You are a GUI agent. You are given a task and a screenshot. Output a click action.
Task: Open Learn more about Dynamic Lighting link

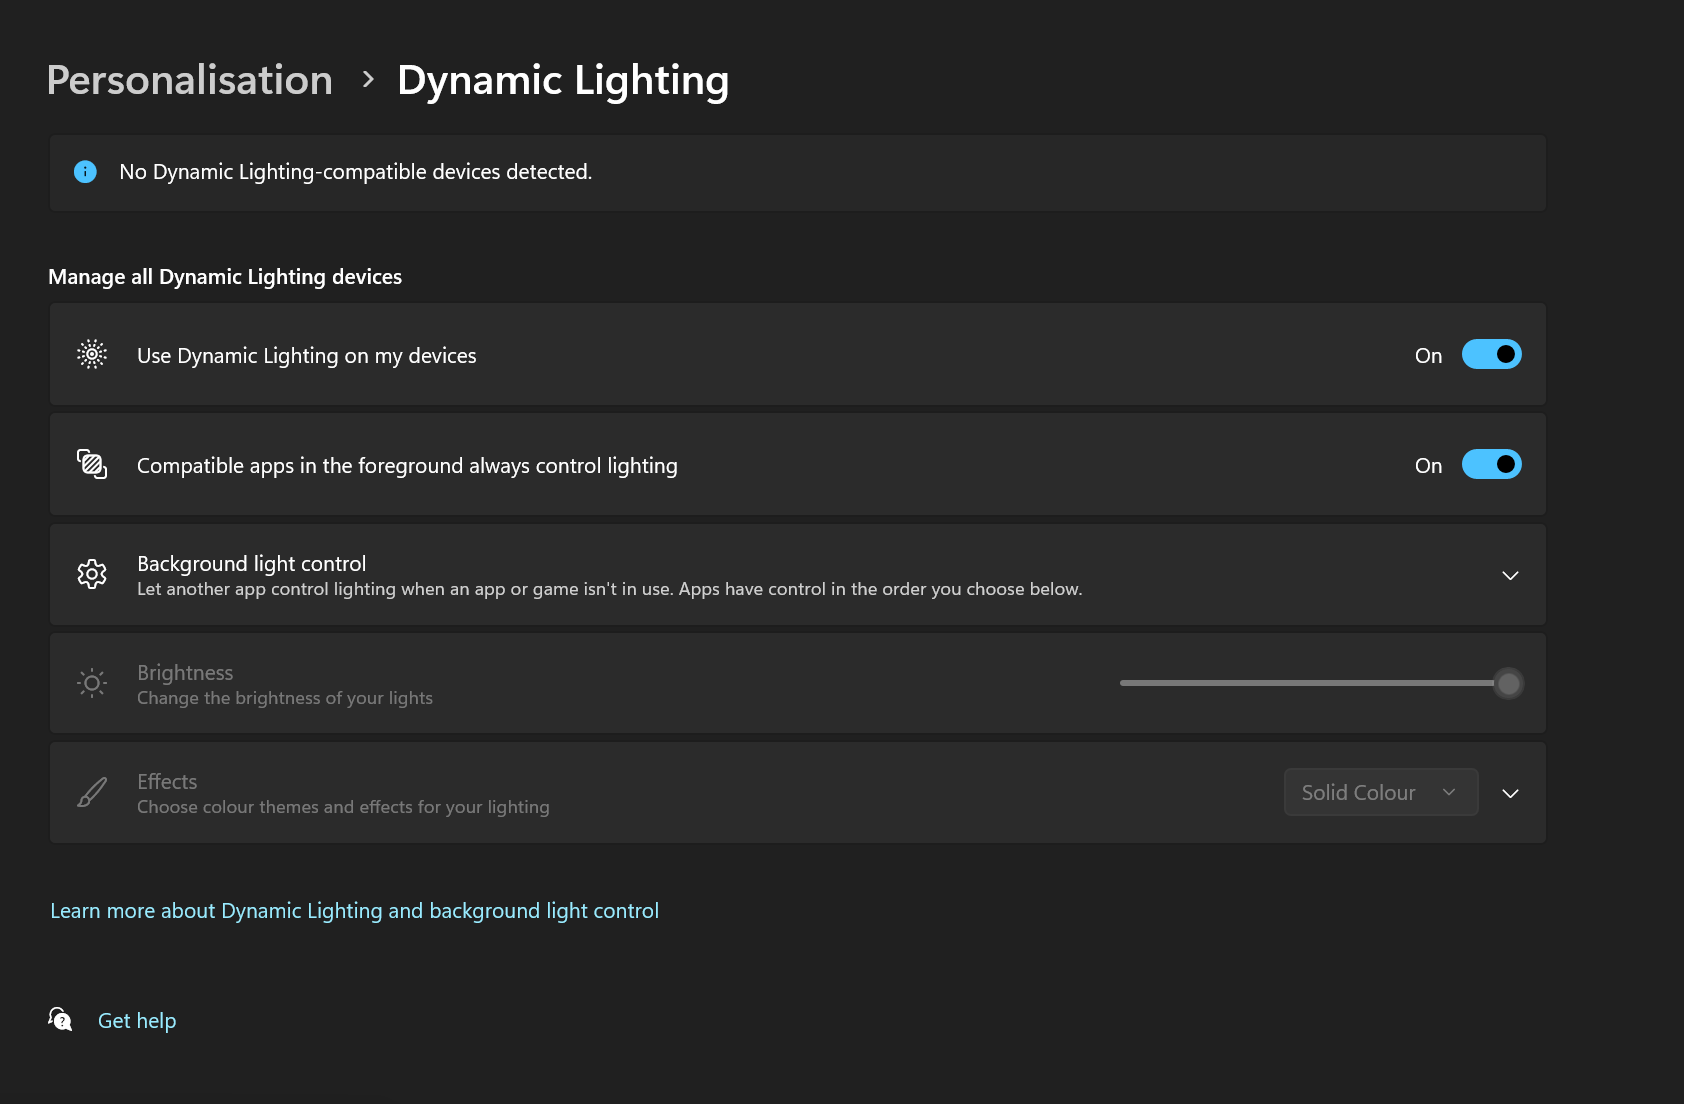pyautogui.click(x=355, y=911)
